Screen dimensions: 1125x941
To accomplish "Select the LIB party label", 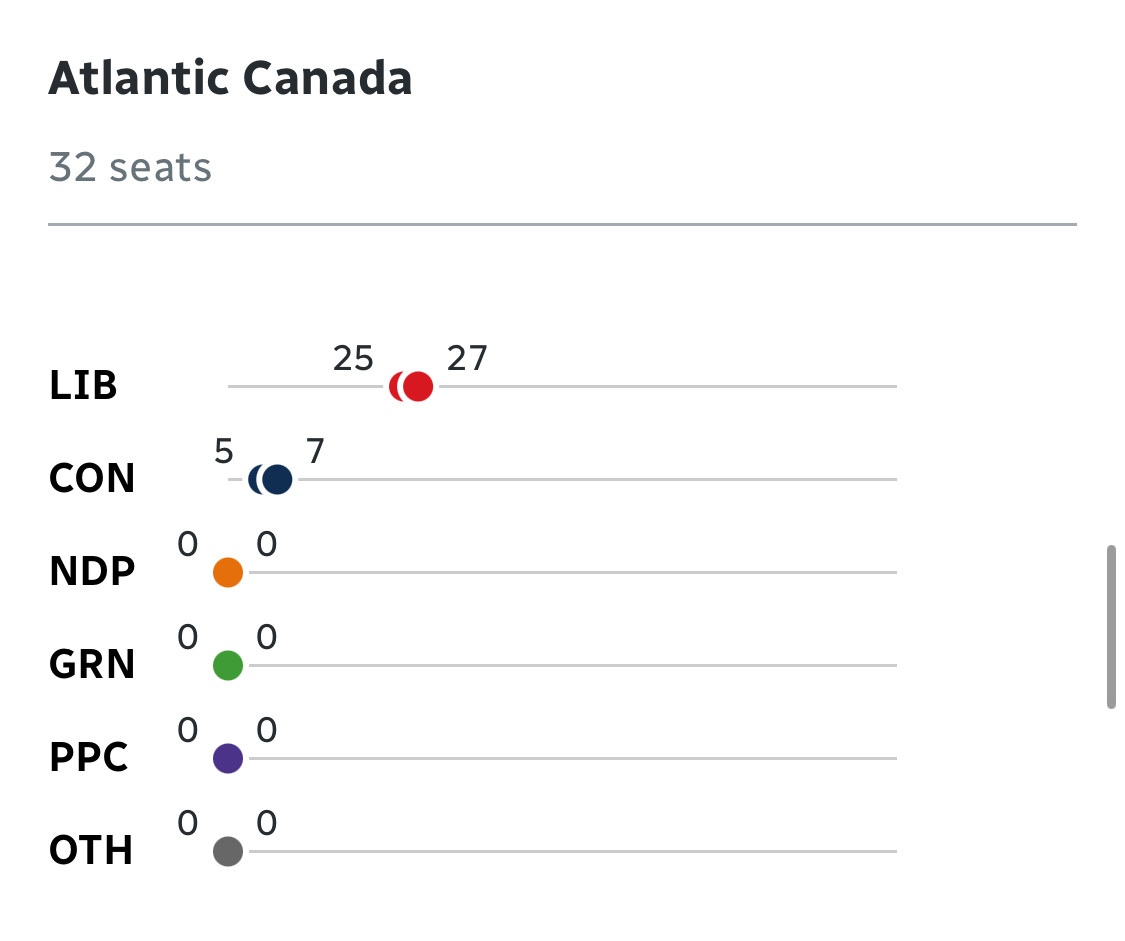I will pyautogui.click(x=83, y=385).
